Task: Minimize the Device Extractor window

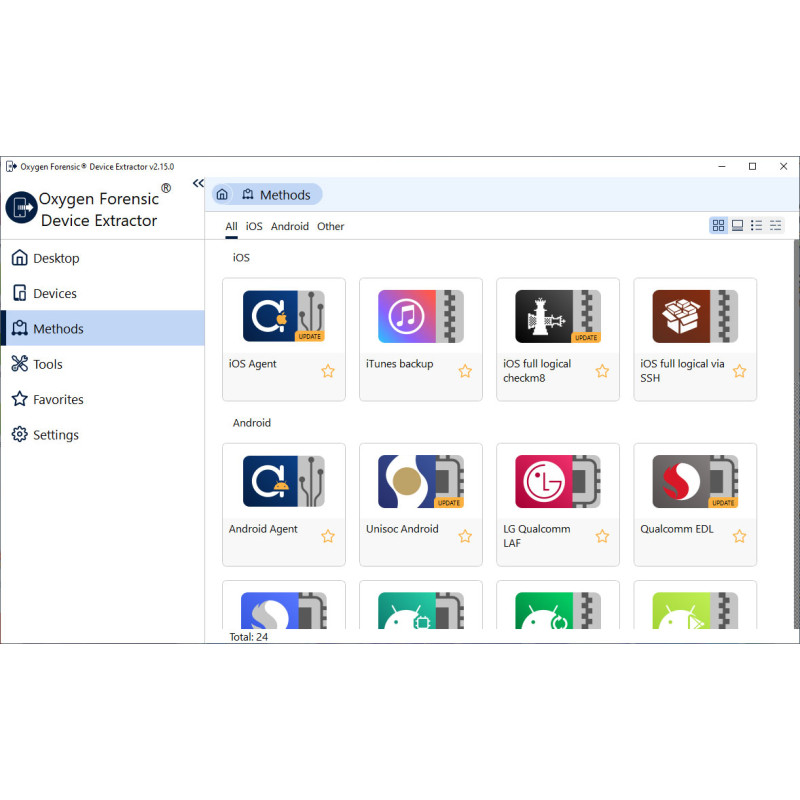Action: (722, 166)
